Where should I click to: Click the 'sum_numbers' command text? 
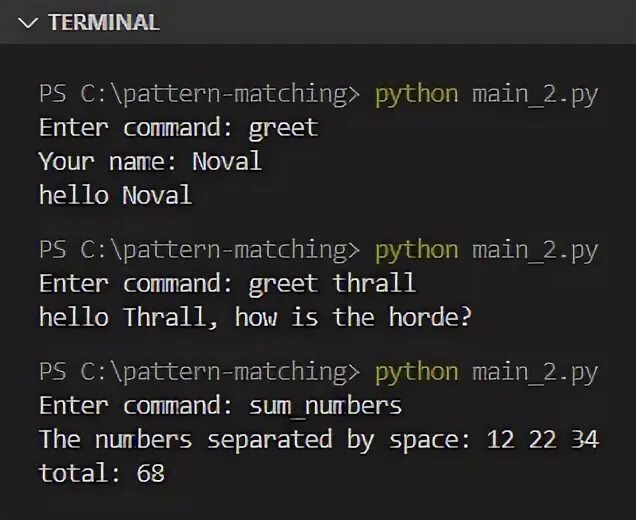point(325,406)
